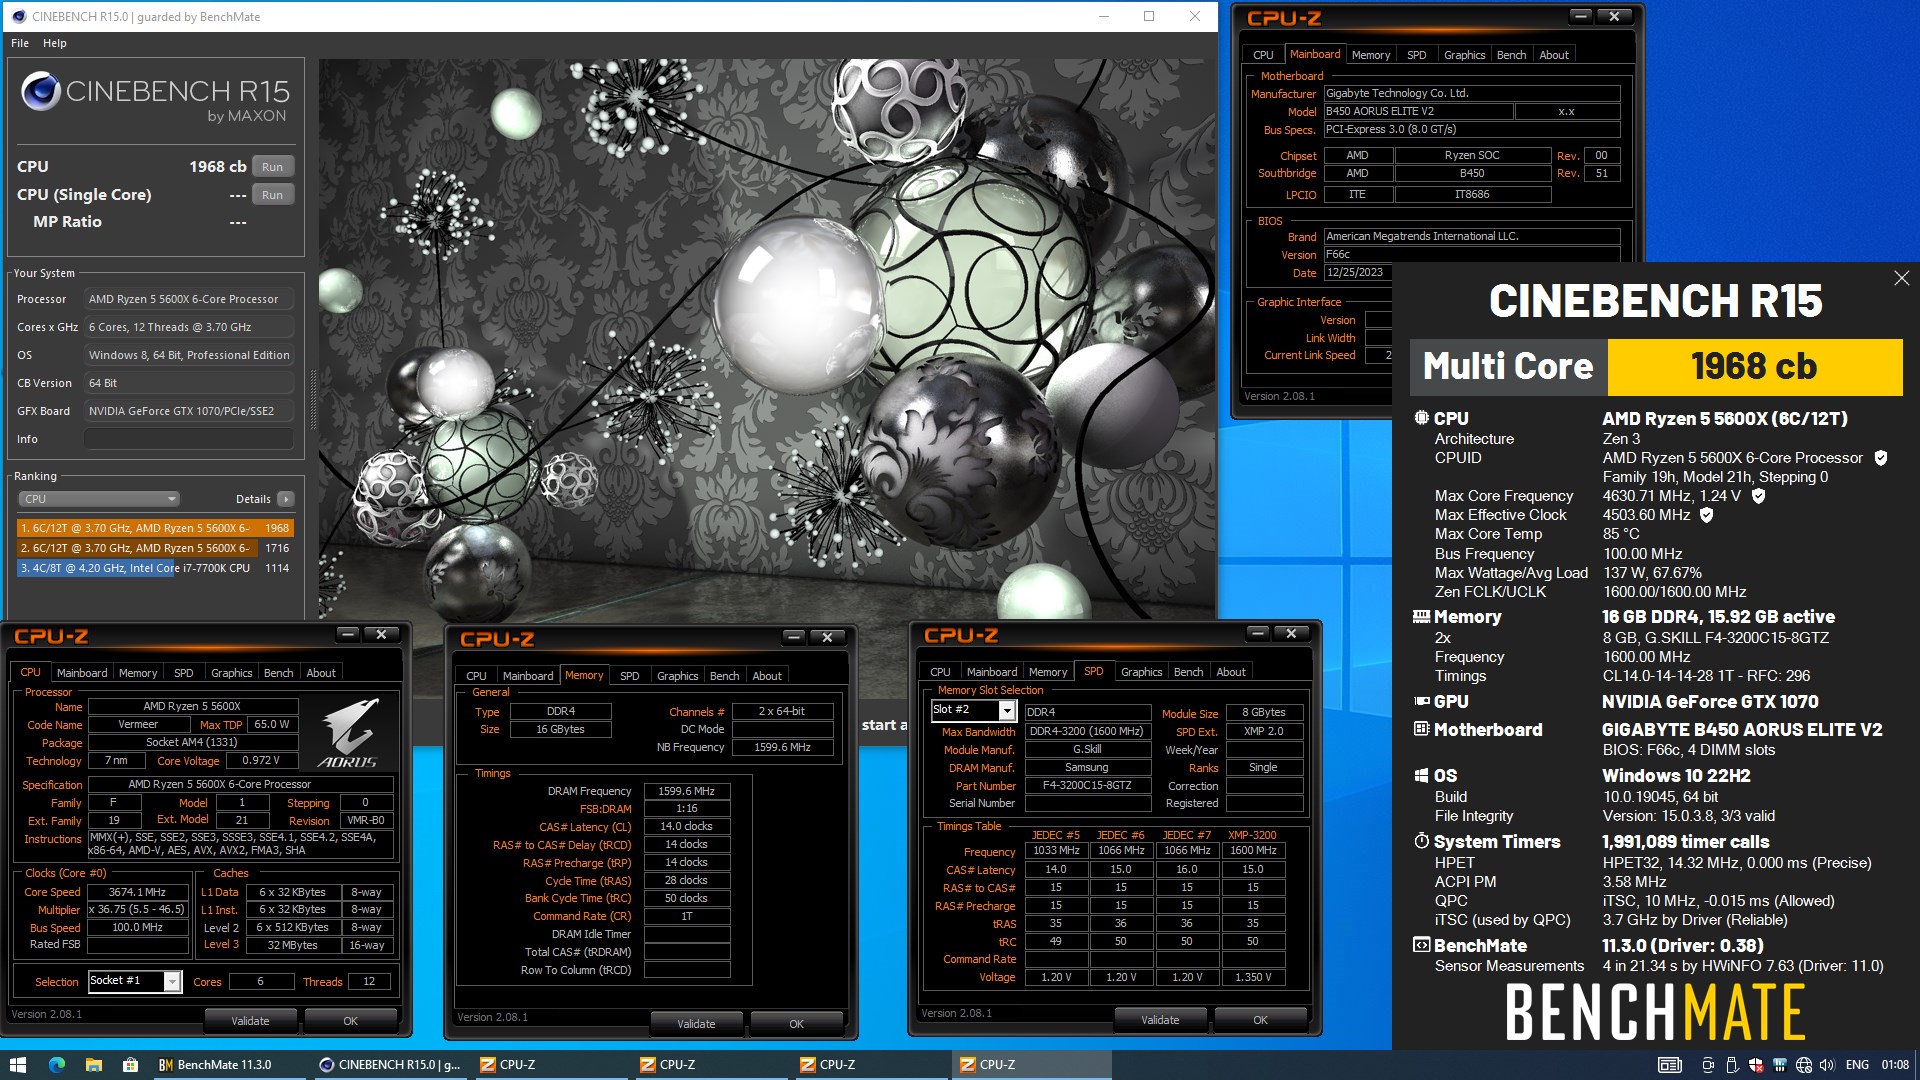Open the HWiNFO tray icon

(x=1779, y=1065)
